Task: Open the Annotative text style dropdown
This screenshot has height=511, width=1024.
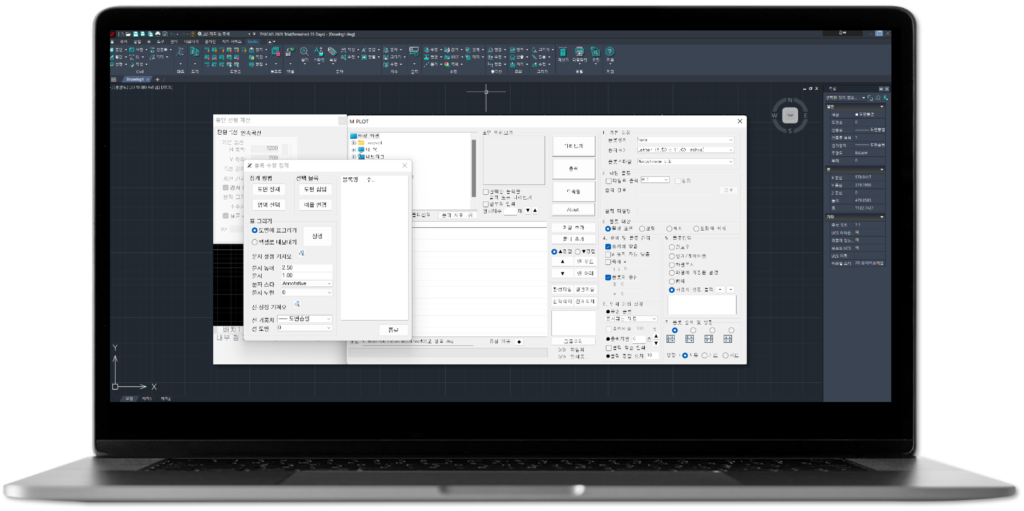Action: tap(306, 284)
